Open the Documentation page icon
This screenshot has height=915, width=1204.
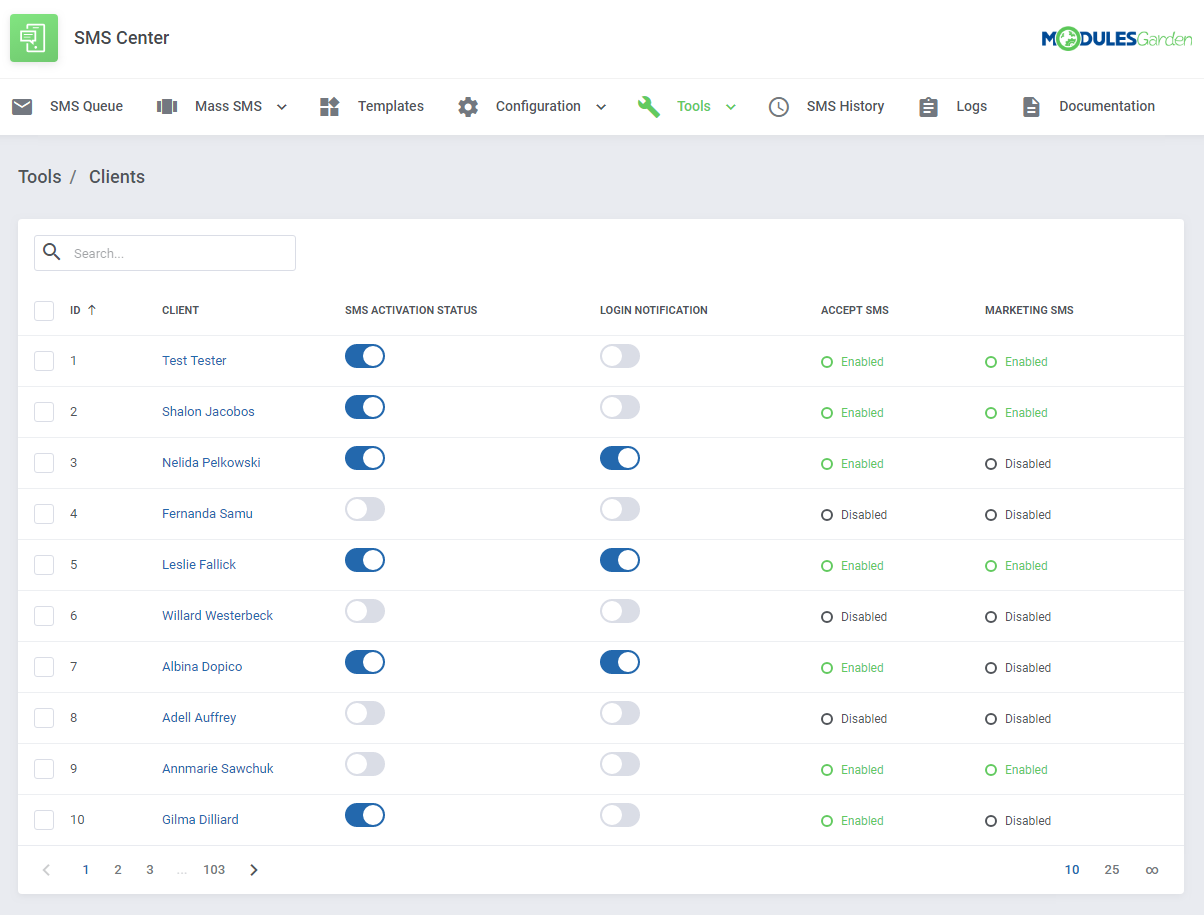pos(1031,105)
